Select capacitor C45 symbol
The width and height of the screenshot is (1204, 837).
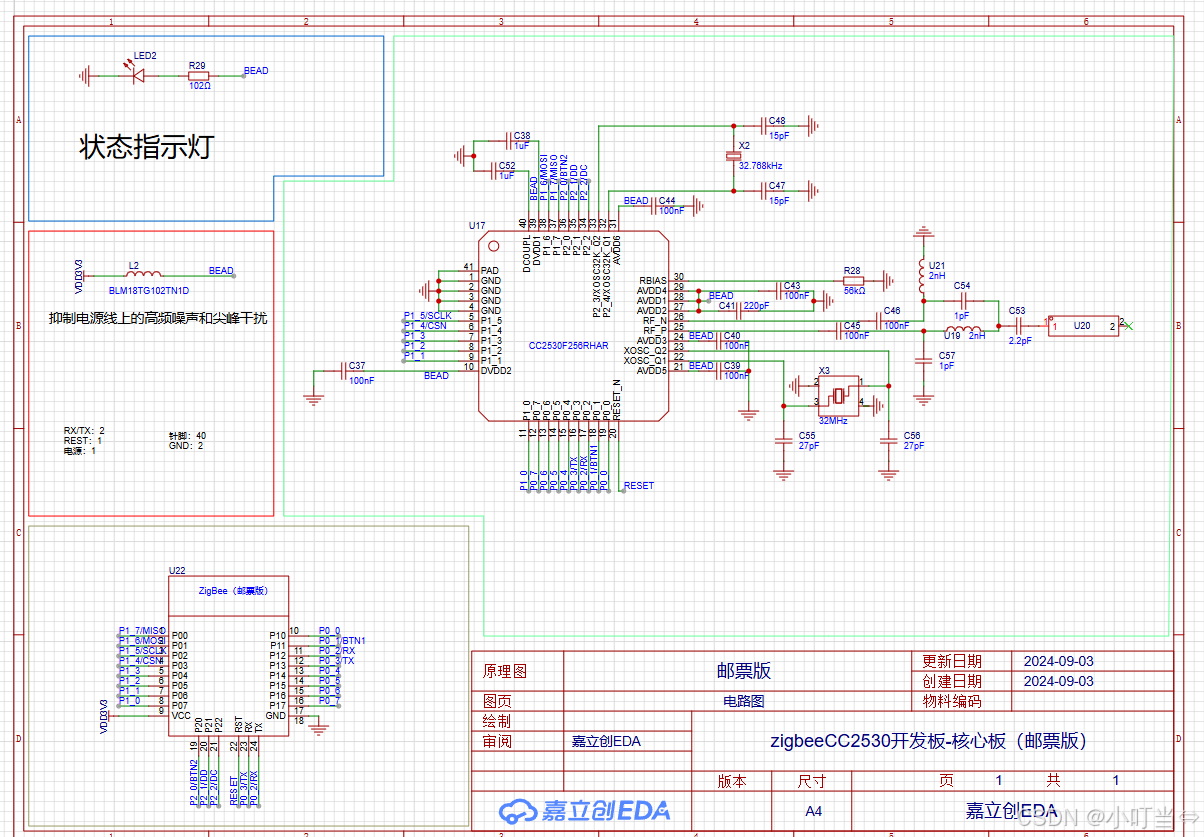click(x=840, y=330)
